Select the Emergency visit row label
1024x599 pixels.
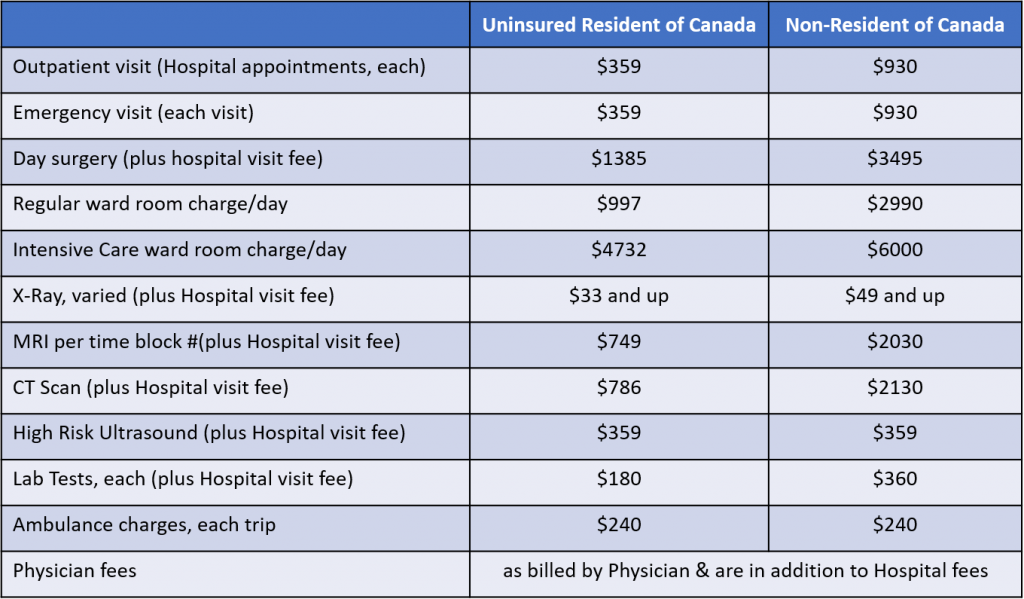click(133, 113)
